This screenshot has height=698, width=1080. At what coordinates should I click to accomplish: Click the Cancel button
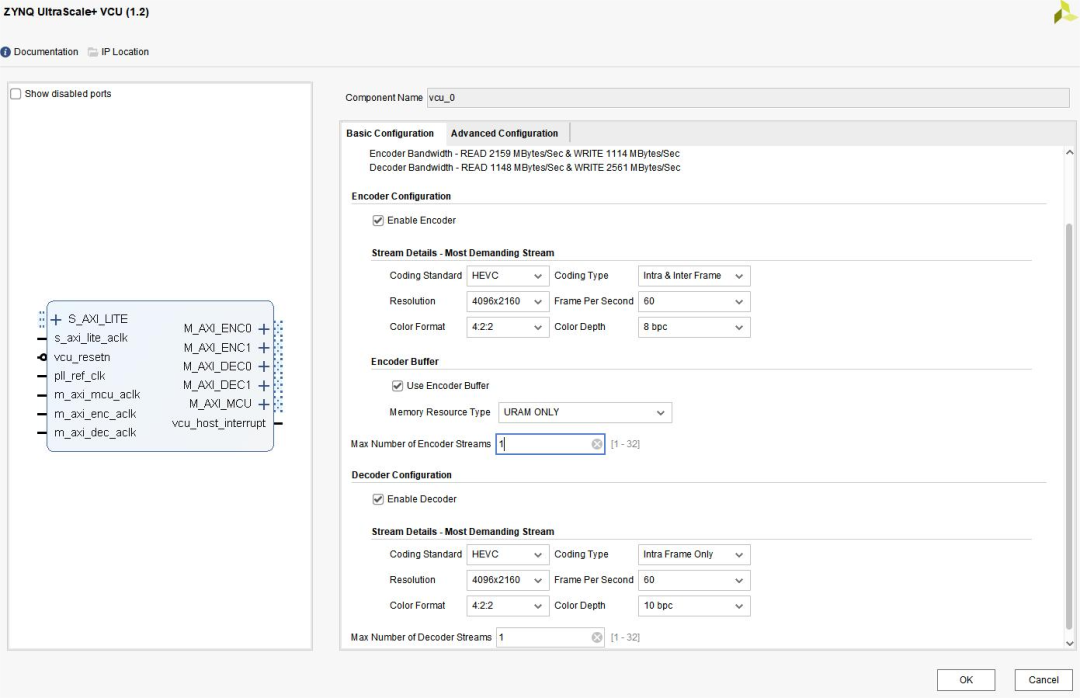[1043, 680]
